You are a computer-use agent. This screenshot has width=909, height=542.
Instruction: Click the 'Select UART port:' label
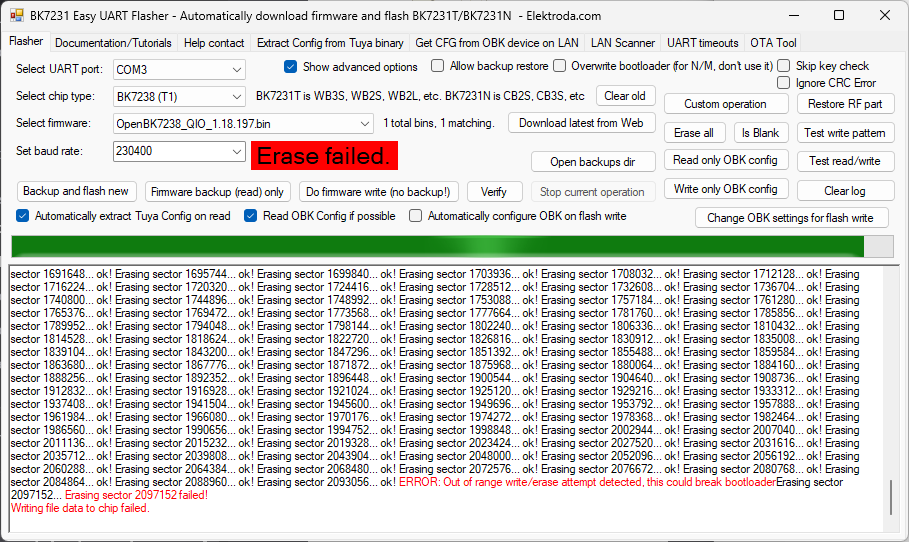59,69
